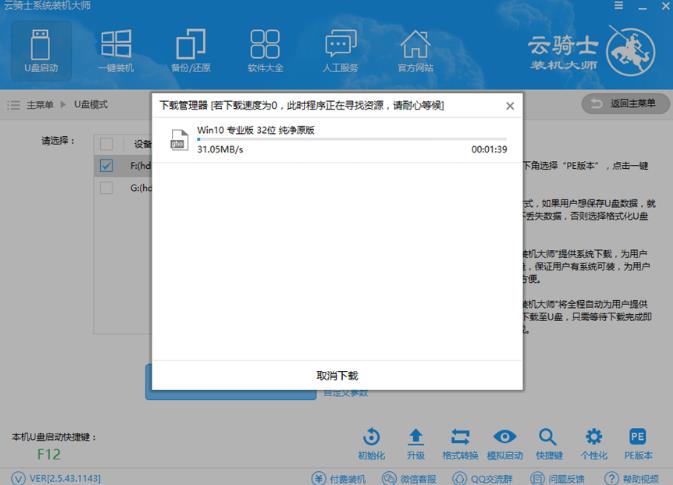Viewport: 673px width, 485px height.
Task: Click the F12 boot hotkey text
Action: (49, 454)
